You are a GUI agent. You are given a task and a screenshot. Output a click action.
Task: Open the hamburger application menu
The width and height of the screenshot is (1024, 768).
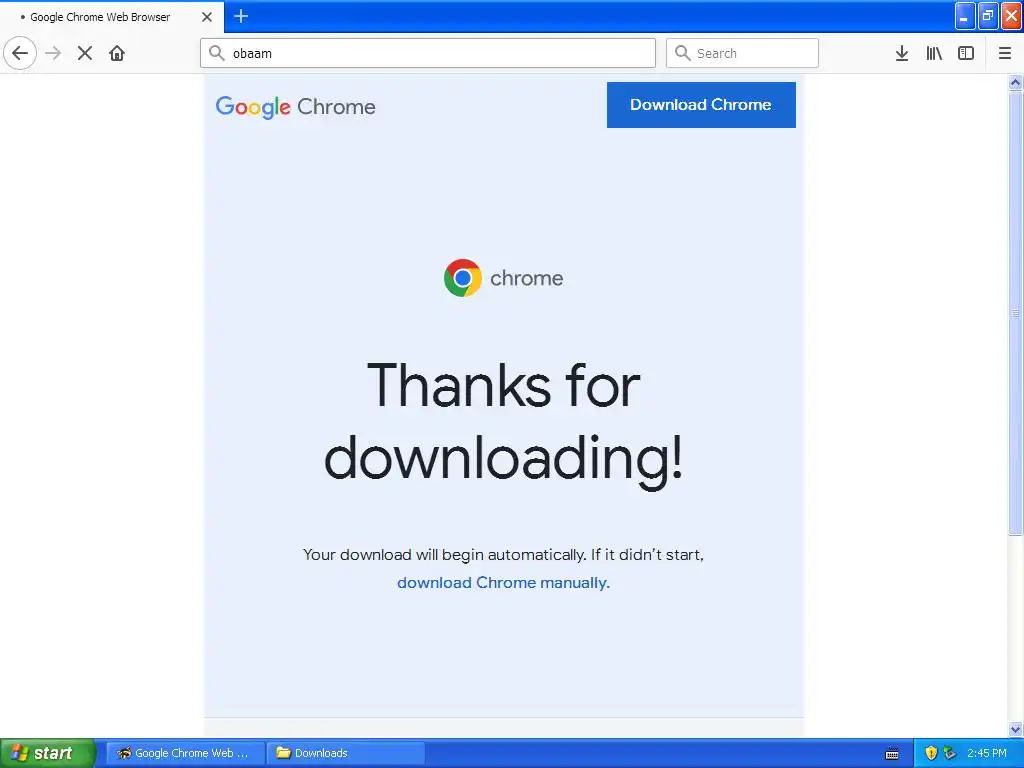coord(1005,53)
